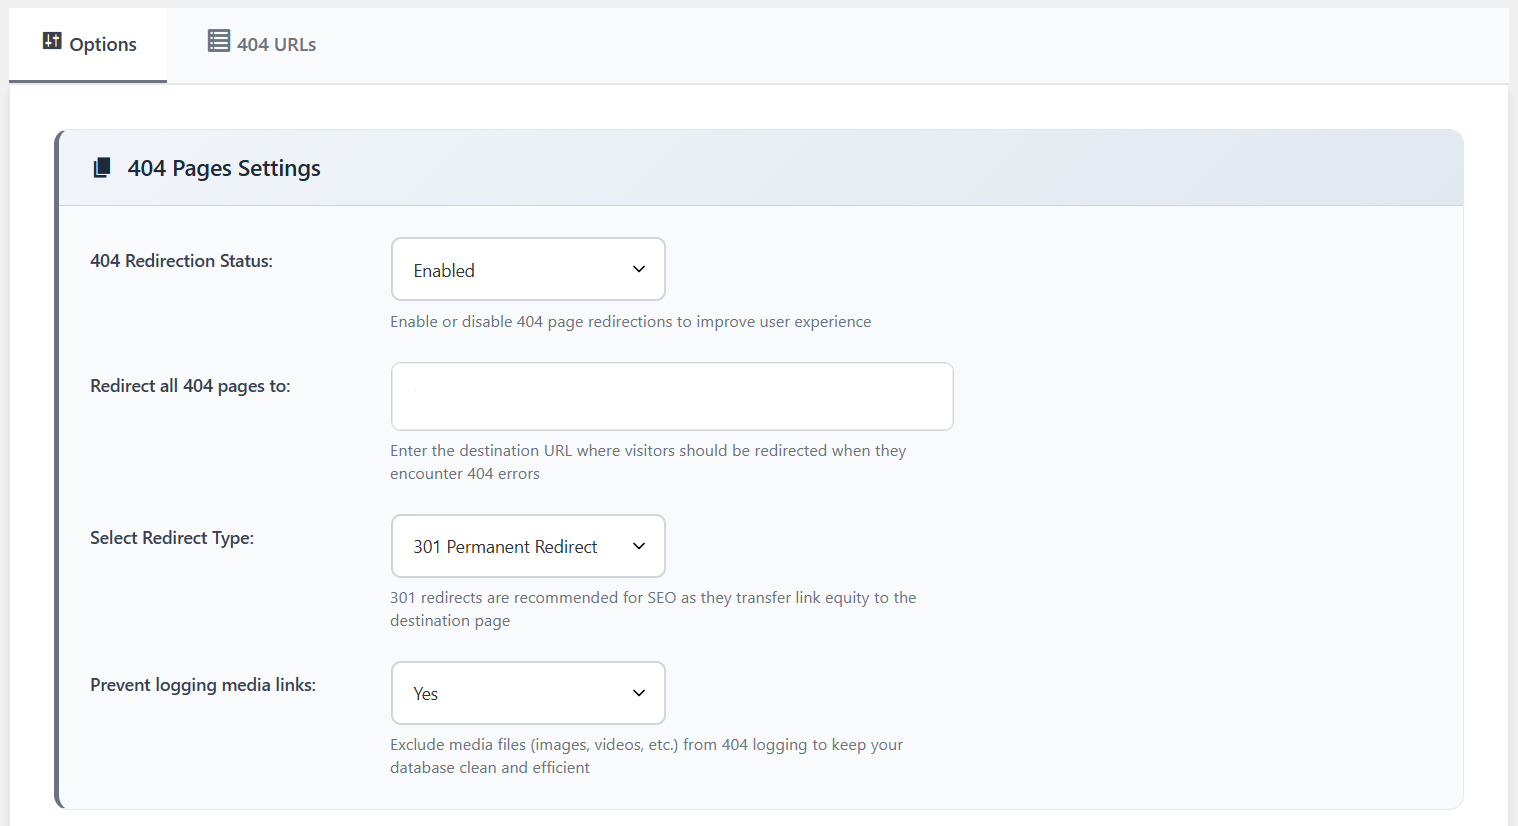
Task: Click the pages icon beside 404 Pages Settings
Action: click(x=102, y=168)
